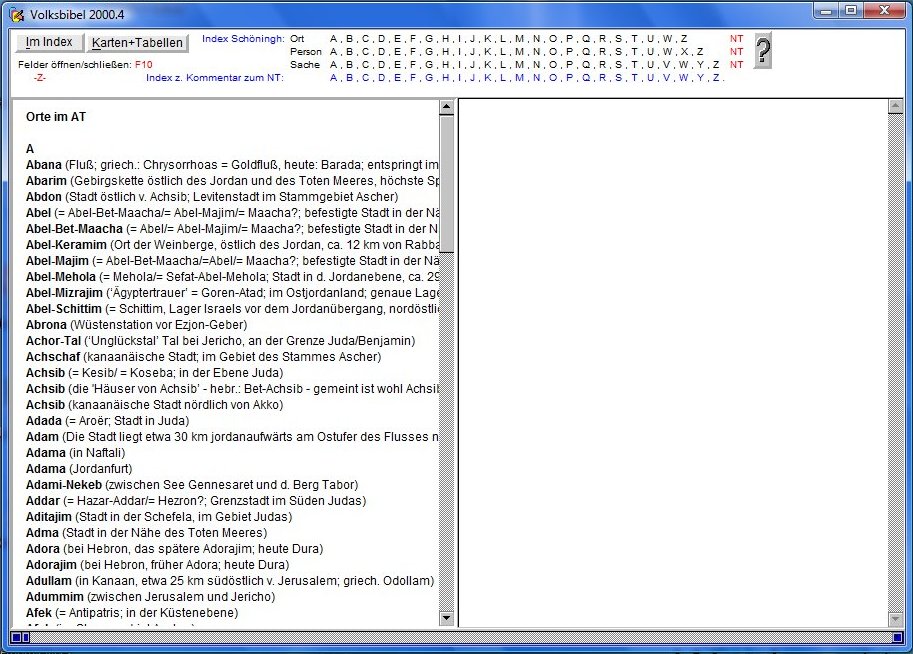
Task: Select the 'Adama (in Naftali)' entry
Action: (76, 453)
